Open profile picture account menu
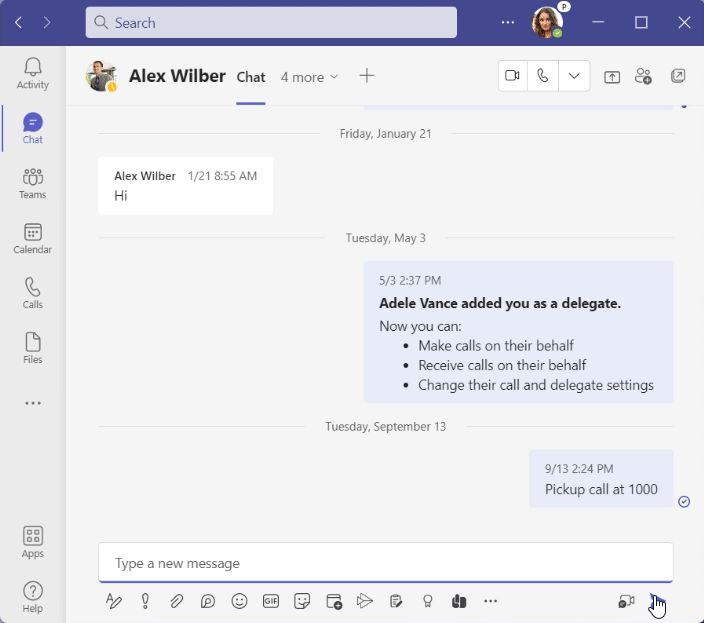The width and height of the screenshot is (704, 623). point(546,22)
